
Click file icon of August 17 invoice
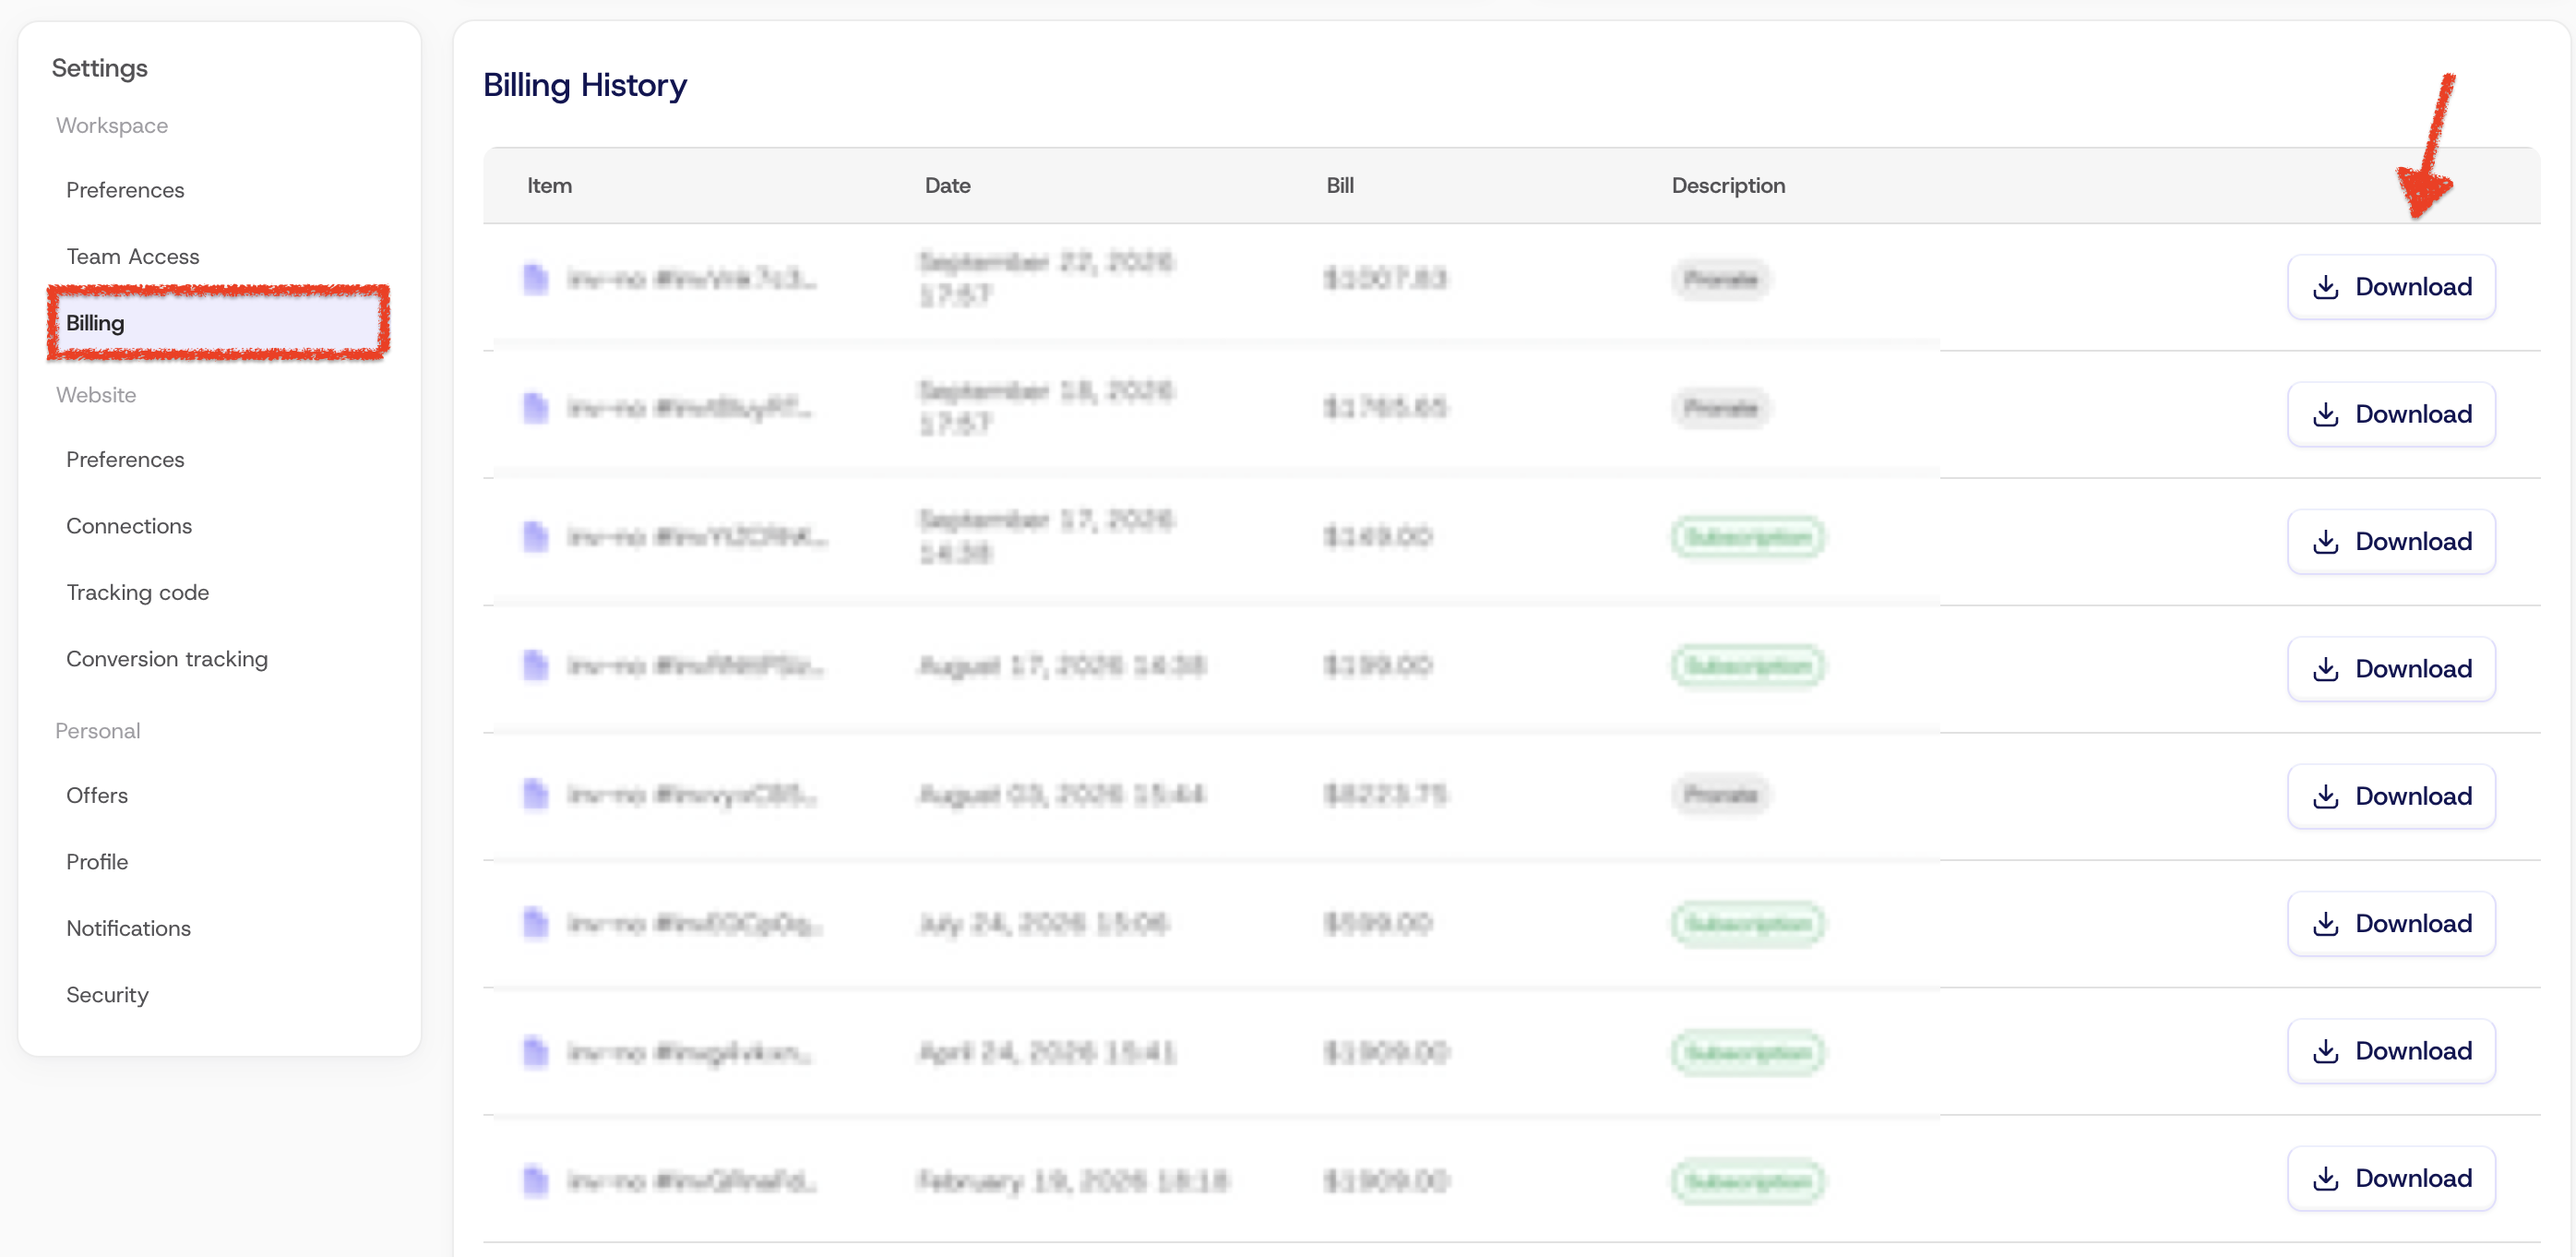(x=536, y=665)
